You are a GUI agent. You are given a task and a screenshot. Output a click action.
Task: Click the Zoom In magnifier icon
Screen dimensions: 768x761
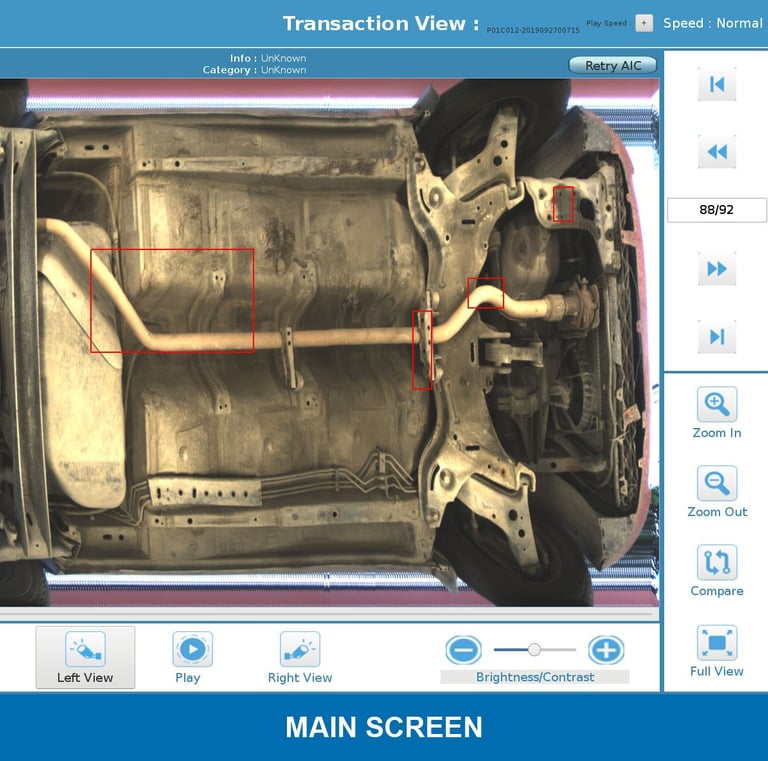(717, 404)
